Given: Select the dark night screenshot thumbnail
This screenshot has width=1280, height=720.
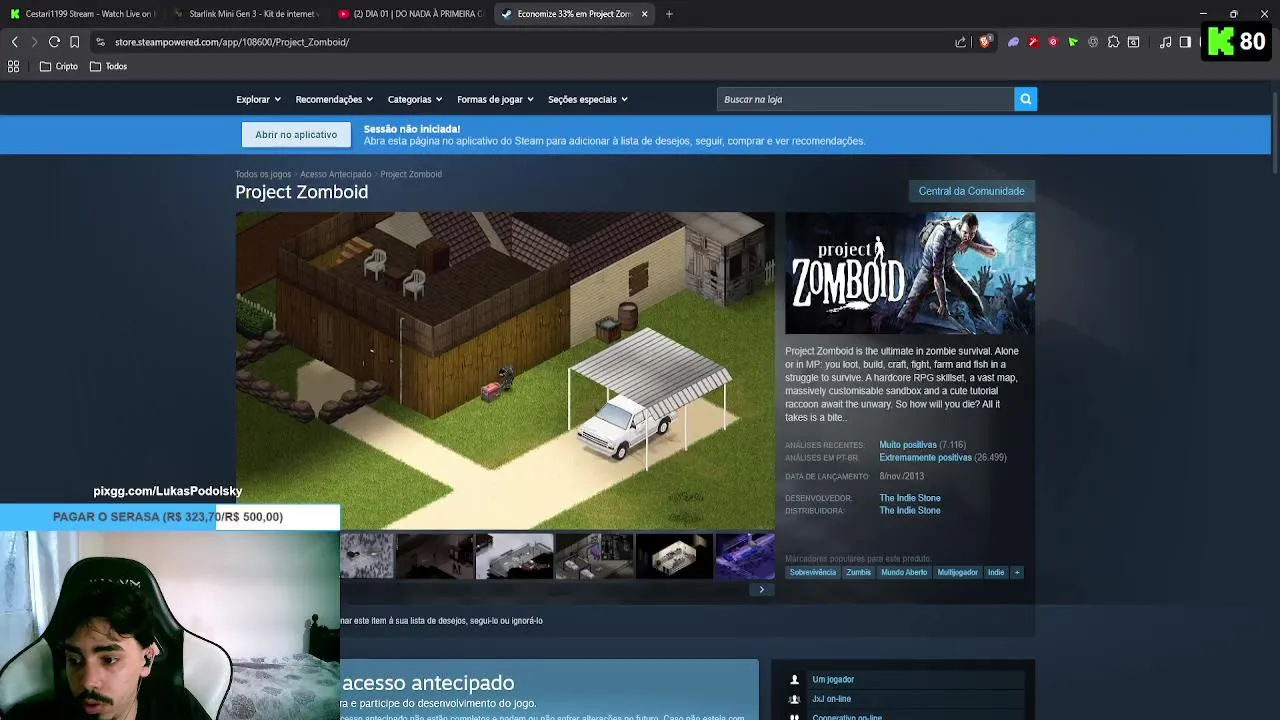Looking at the screenshot, I should click(x=434, y=556).
